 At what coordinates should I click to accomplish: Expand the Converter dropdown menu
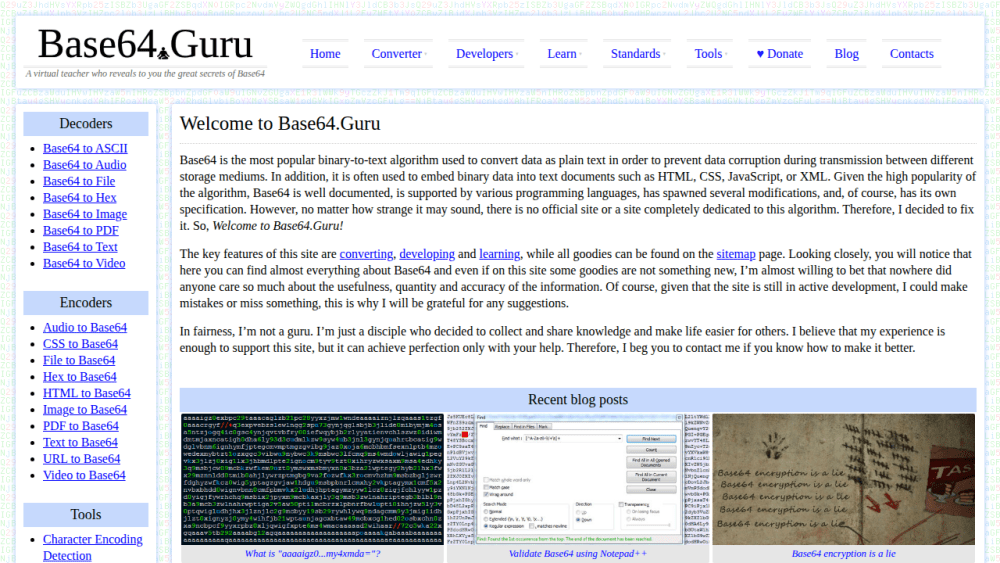click(x=399, y=54)
